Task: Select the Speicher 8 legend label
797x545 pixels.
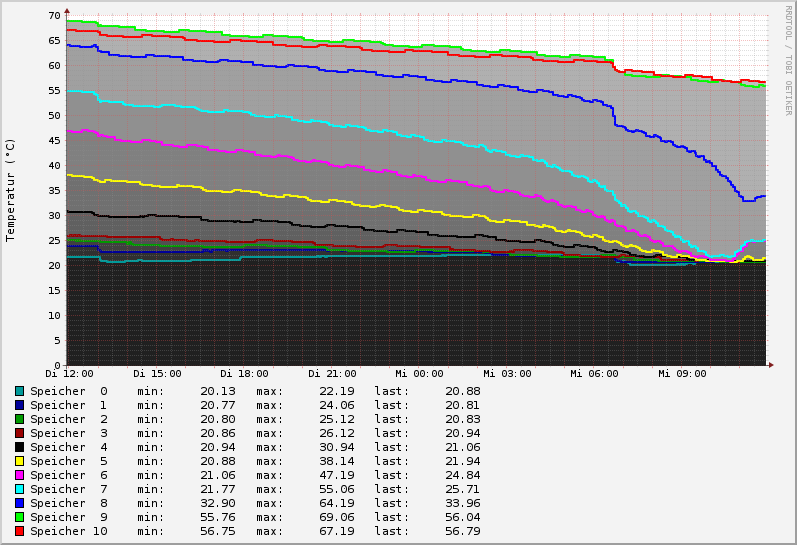Action: (x=68, y=503)
